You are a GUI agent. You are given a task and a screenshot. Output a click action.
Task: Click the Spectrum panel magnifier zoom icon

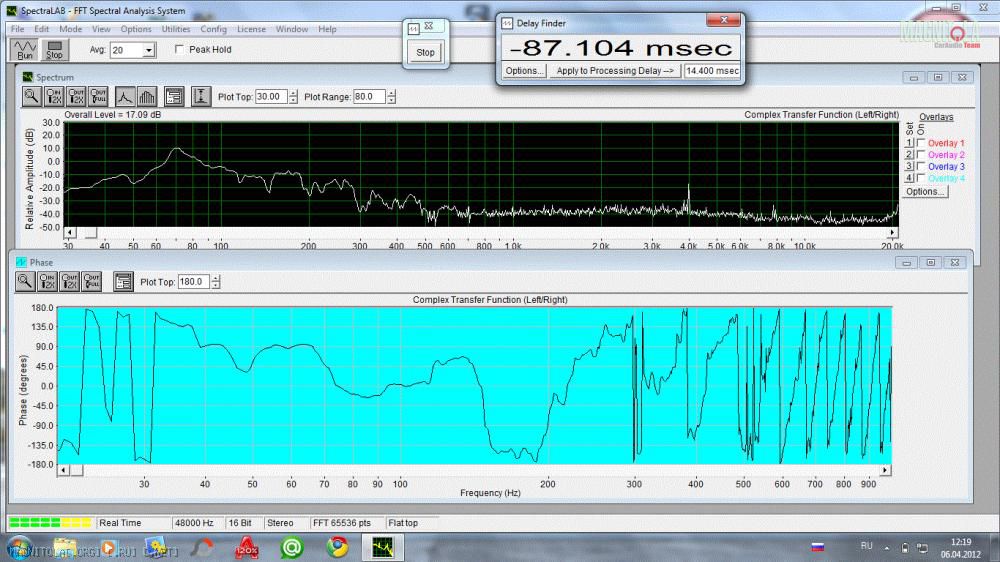pos(30,96)
